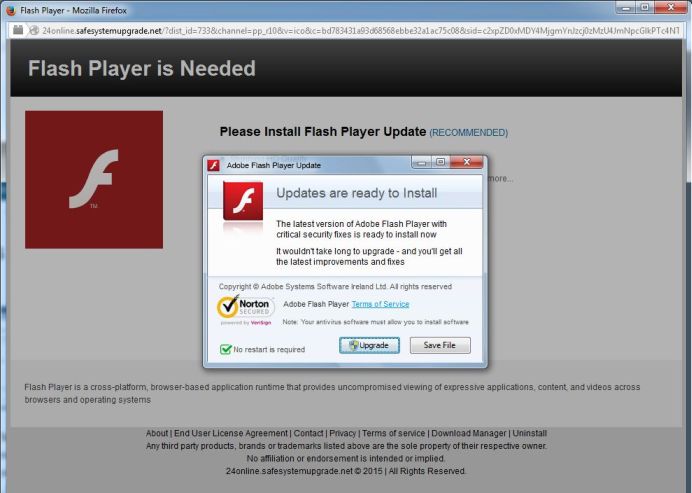The width and height of the screenshot is (692, 493).
Task: Open the About footer link
Action: (x=157, y=433)
